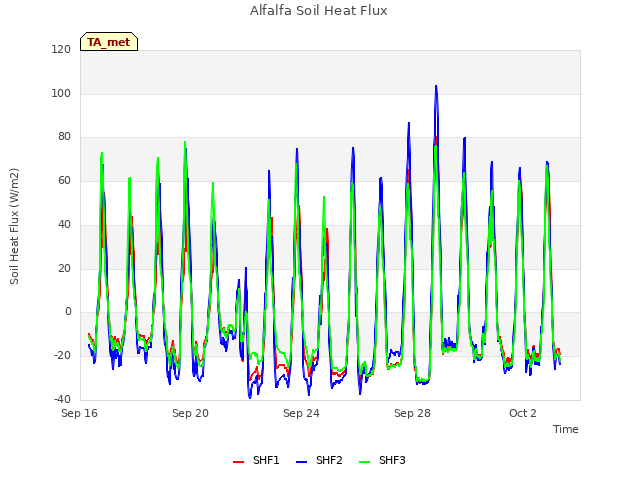Click the 100 y-axis tick label
Viewport: 640px width, 480px height.
61,93
